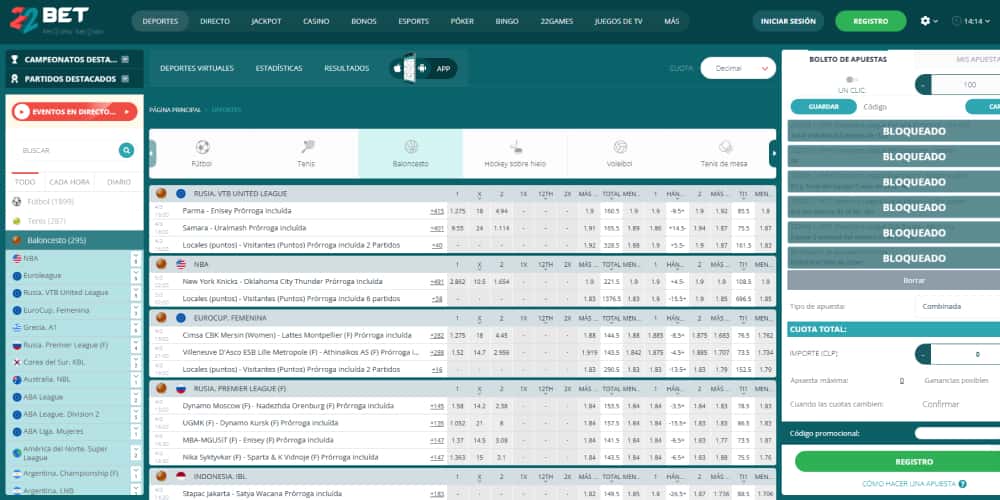This screenshot has height=500, width=1000.
Task: Click the bottom green Registro button
Action: [x=914, y=462]
